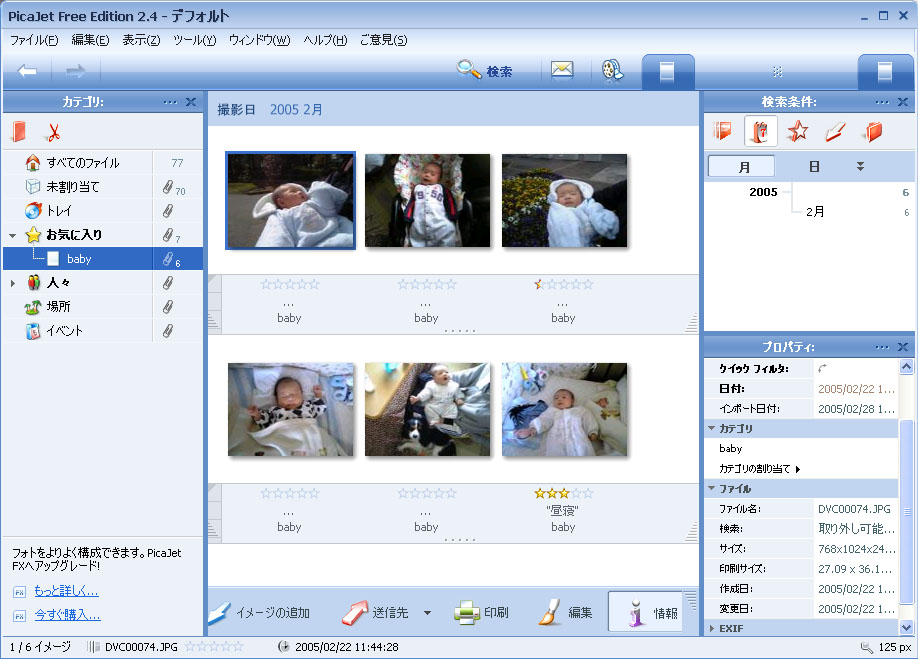Open the 検索条件 panel options dots

(x=882, y=102)
